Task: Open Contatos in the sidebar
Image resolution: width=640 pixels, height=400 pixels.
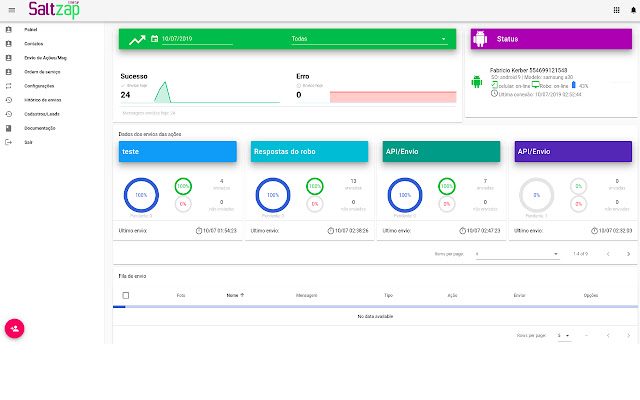Action: [33, 44]
